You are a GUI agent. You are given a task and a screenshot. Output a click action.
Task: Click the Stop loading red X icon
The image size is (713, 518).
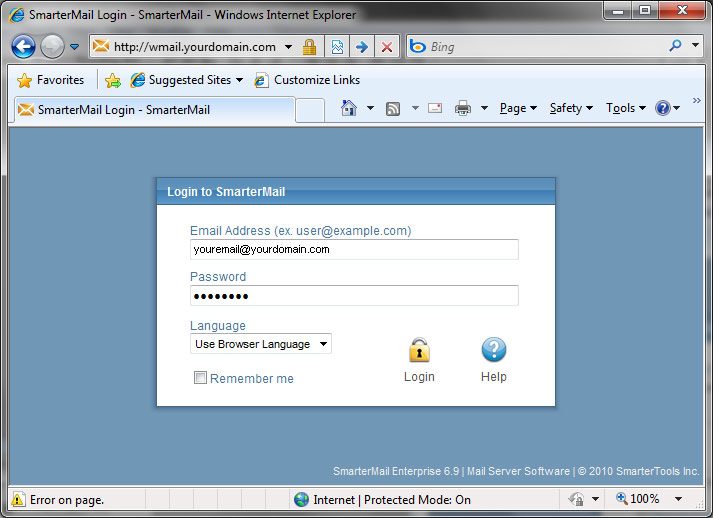[x=386, y=47]
